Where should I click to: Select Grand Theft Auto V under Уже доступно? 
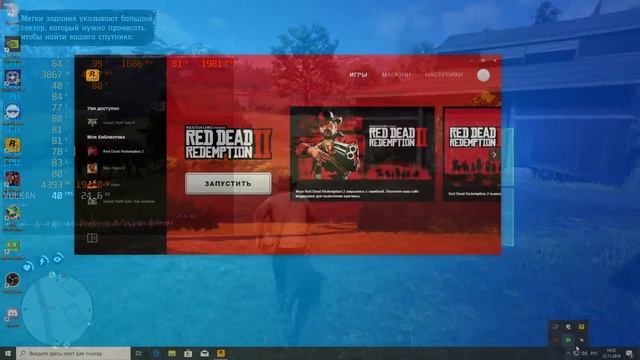point(111,122)
